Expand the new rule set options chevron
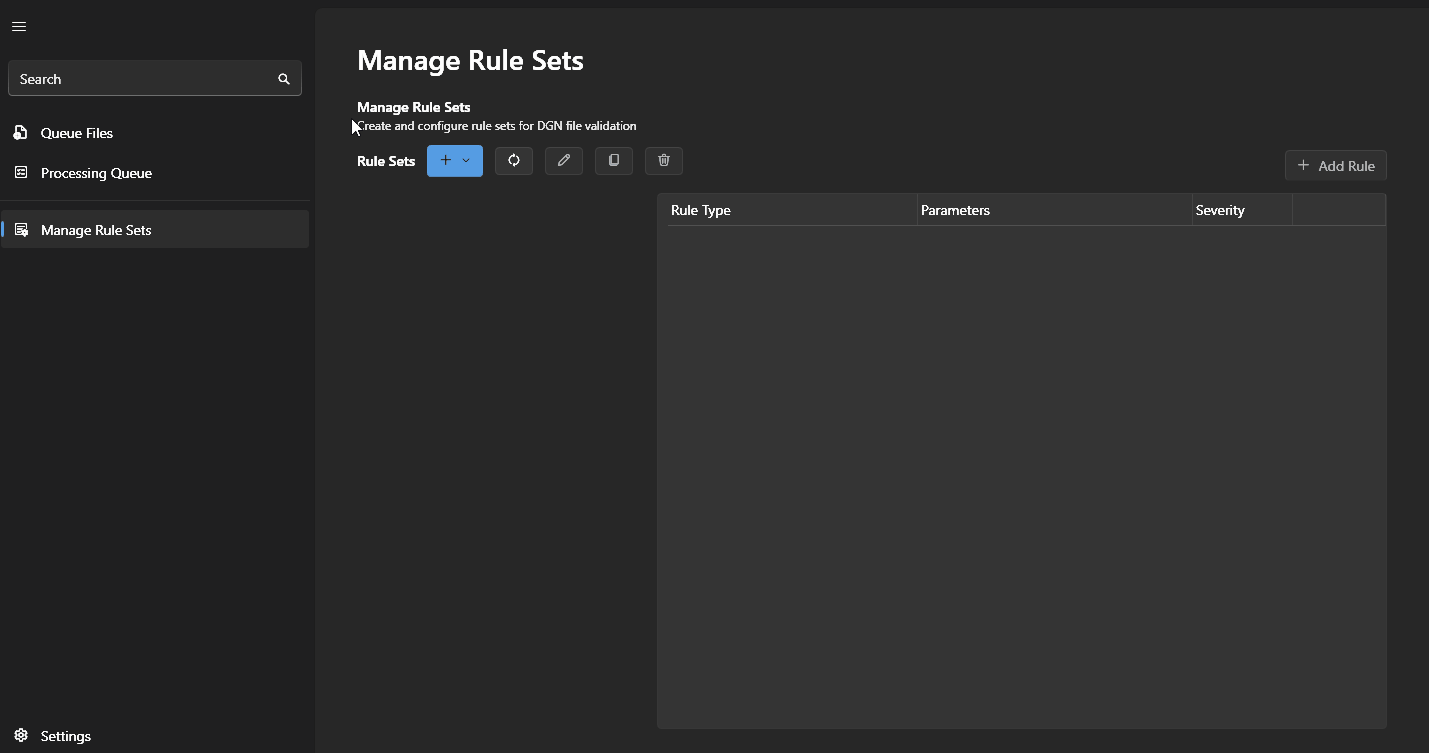 point(466,160)
